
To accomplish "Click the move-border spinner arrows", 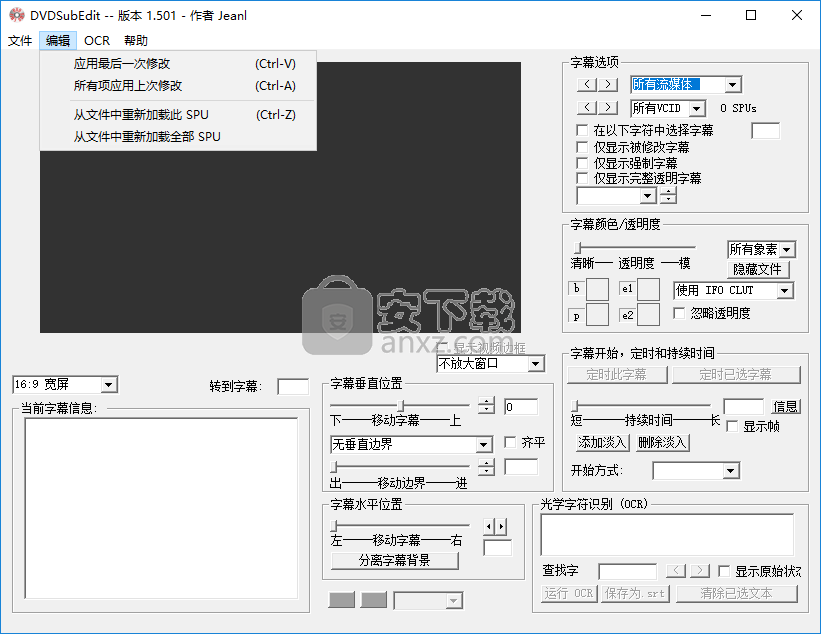I will (x=486, y=466).
